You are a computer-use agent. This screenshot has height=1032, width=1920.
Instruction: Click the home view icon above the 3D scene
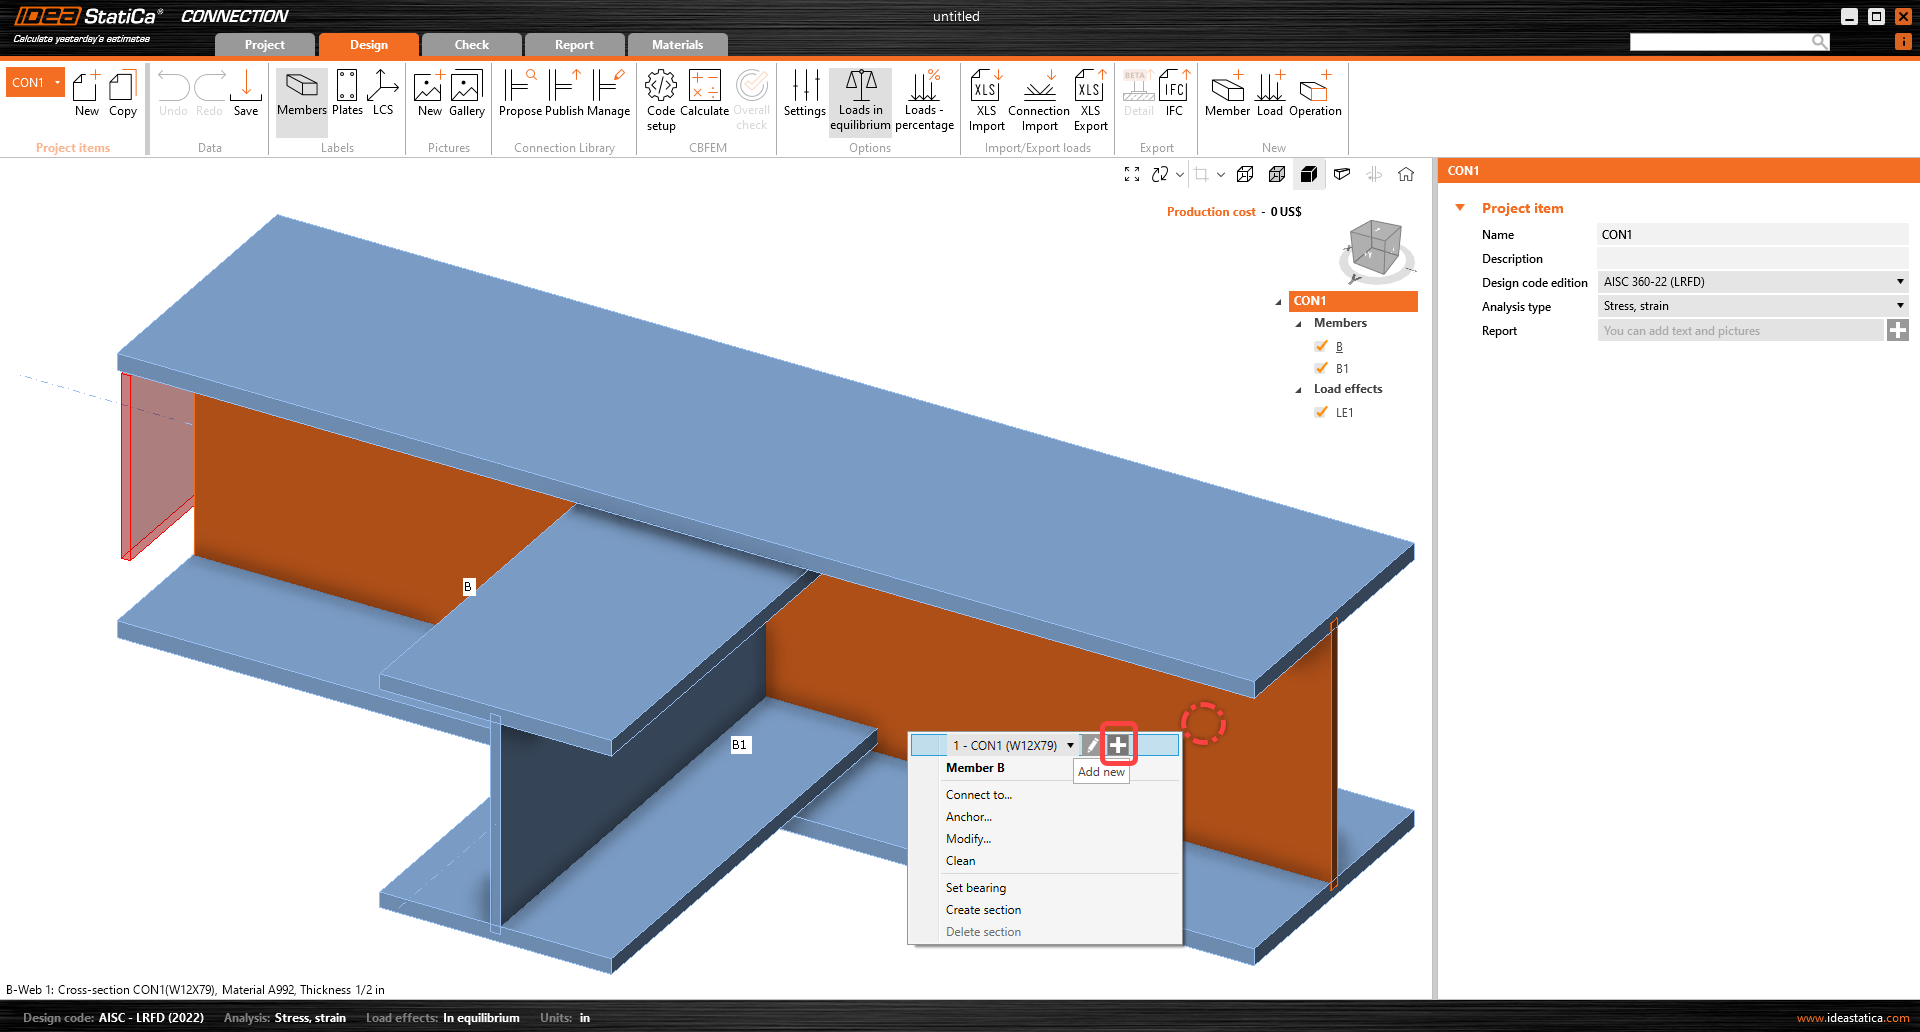(1406, 174)
